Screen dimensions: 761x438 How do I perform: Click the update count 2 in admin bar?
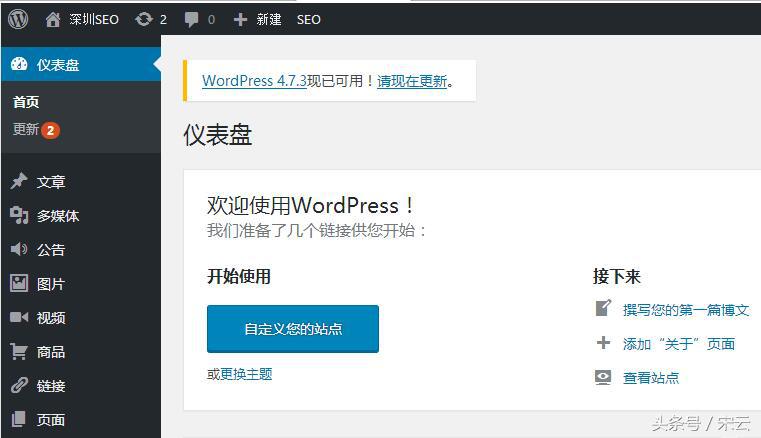pos(163,19)
